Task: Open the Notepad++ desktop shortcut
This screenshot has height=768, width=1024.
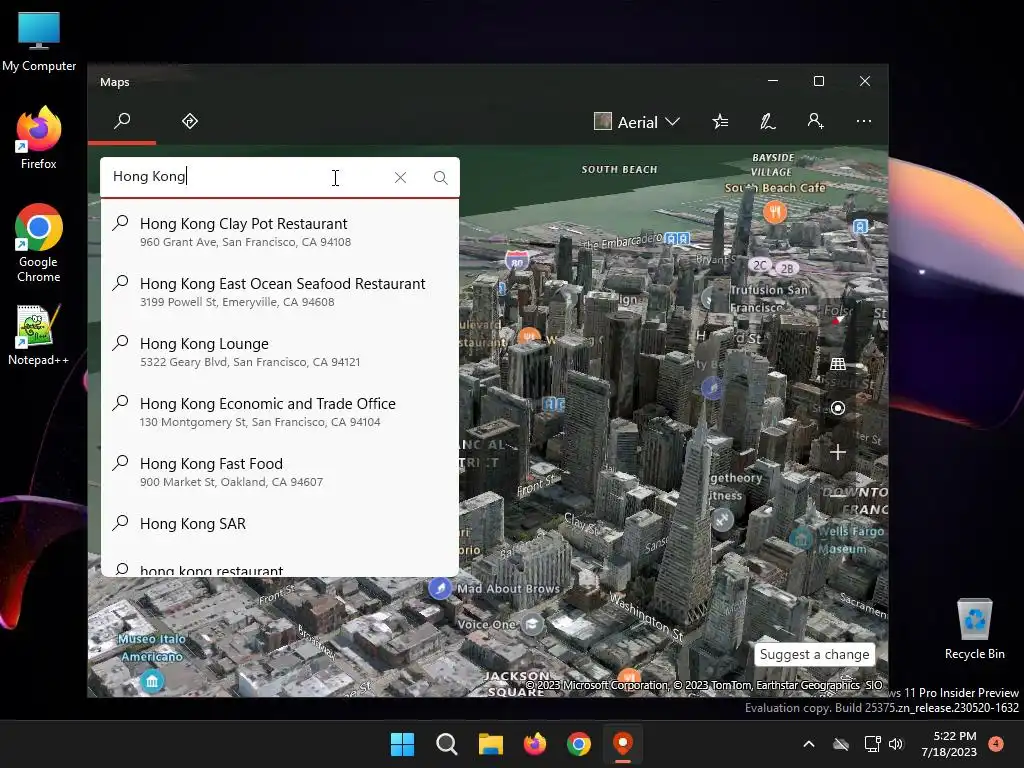Action: (39, 335)
